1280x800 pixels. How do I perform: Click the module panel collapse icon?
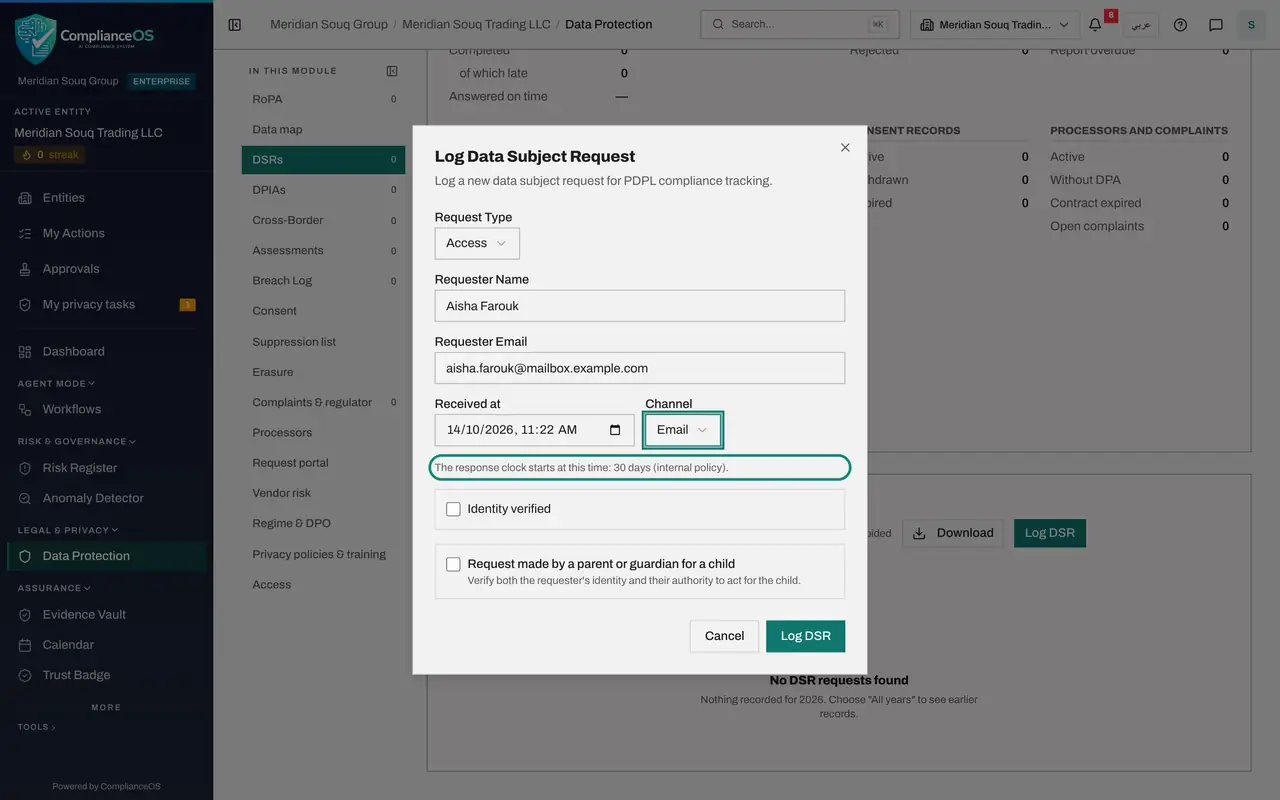pos(392,71)
